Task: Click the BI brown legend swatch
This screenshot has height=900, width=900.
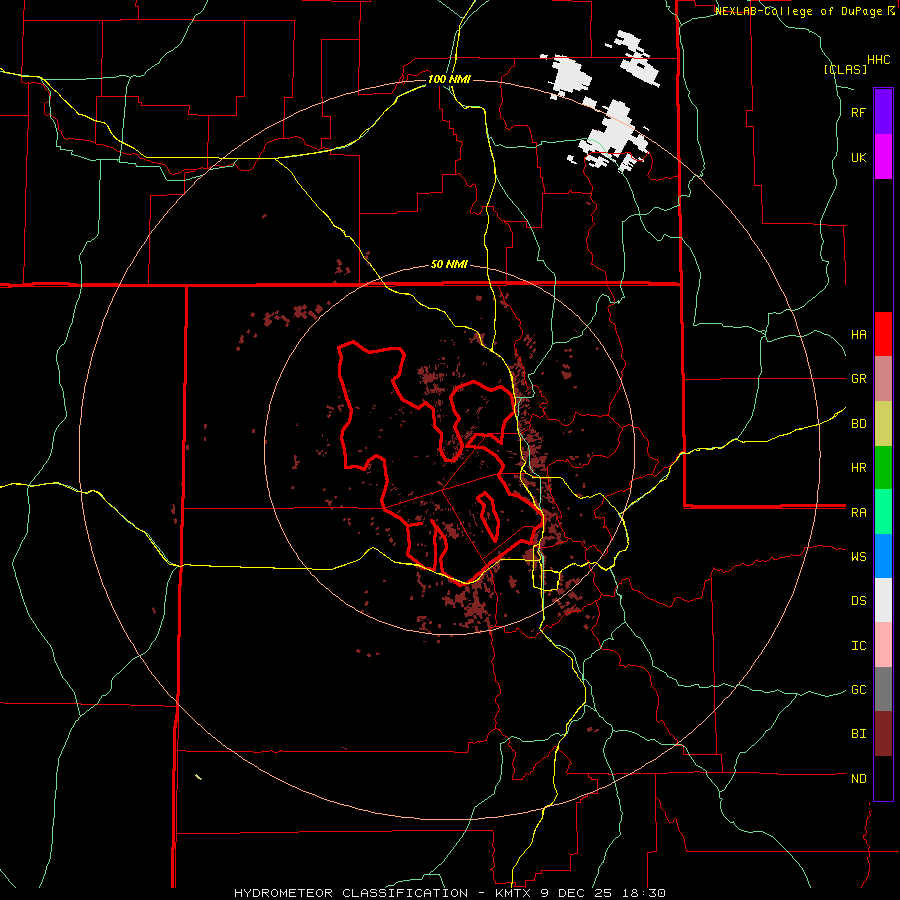Action: pyautogui.click(x=883, y=734)
